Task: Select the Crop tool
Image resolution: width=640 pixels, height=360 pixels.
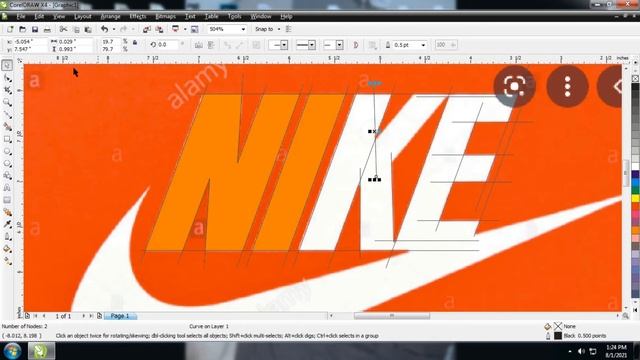Action: point(7,90)
